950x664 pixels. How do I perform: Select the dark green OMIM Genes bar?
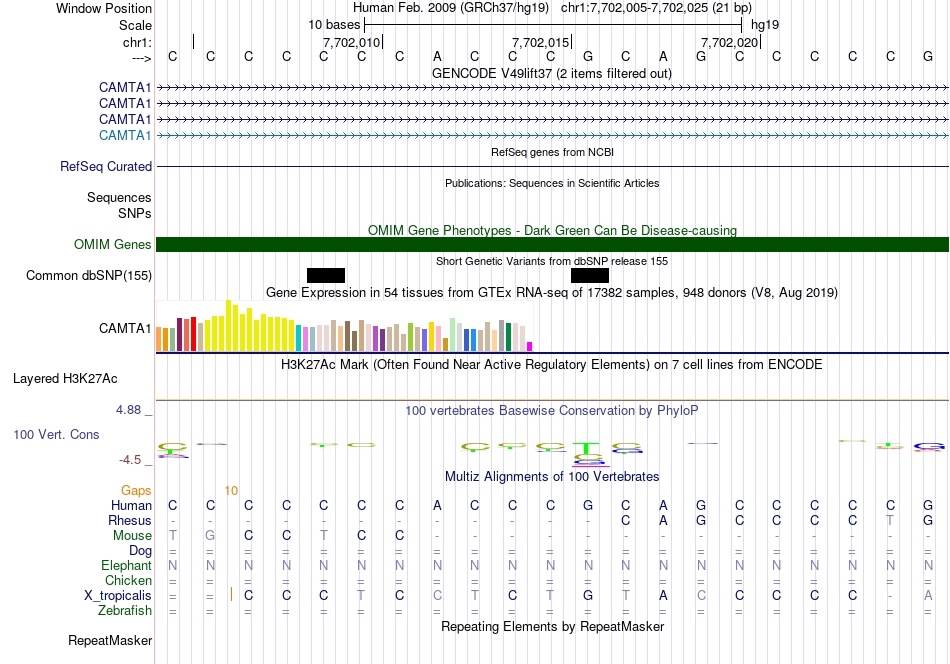coord(553,245)
